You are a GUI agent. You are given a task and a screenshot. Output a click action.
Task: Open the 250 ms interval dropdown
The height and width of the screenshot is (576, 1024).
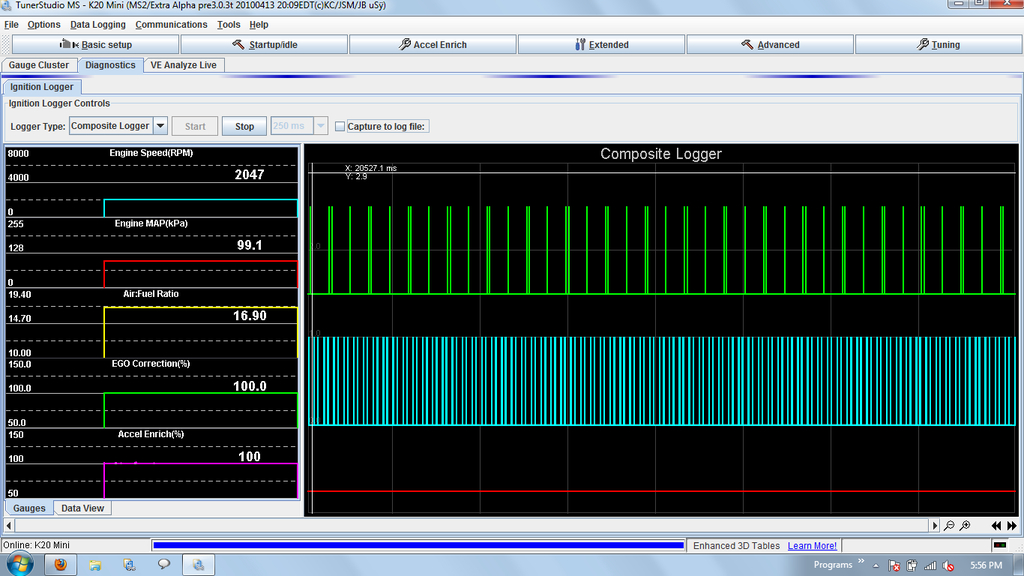pos(320,126)
